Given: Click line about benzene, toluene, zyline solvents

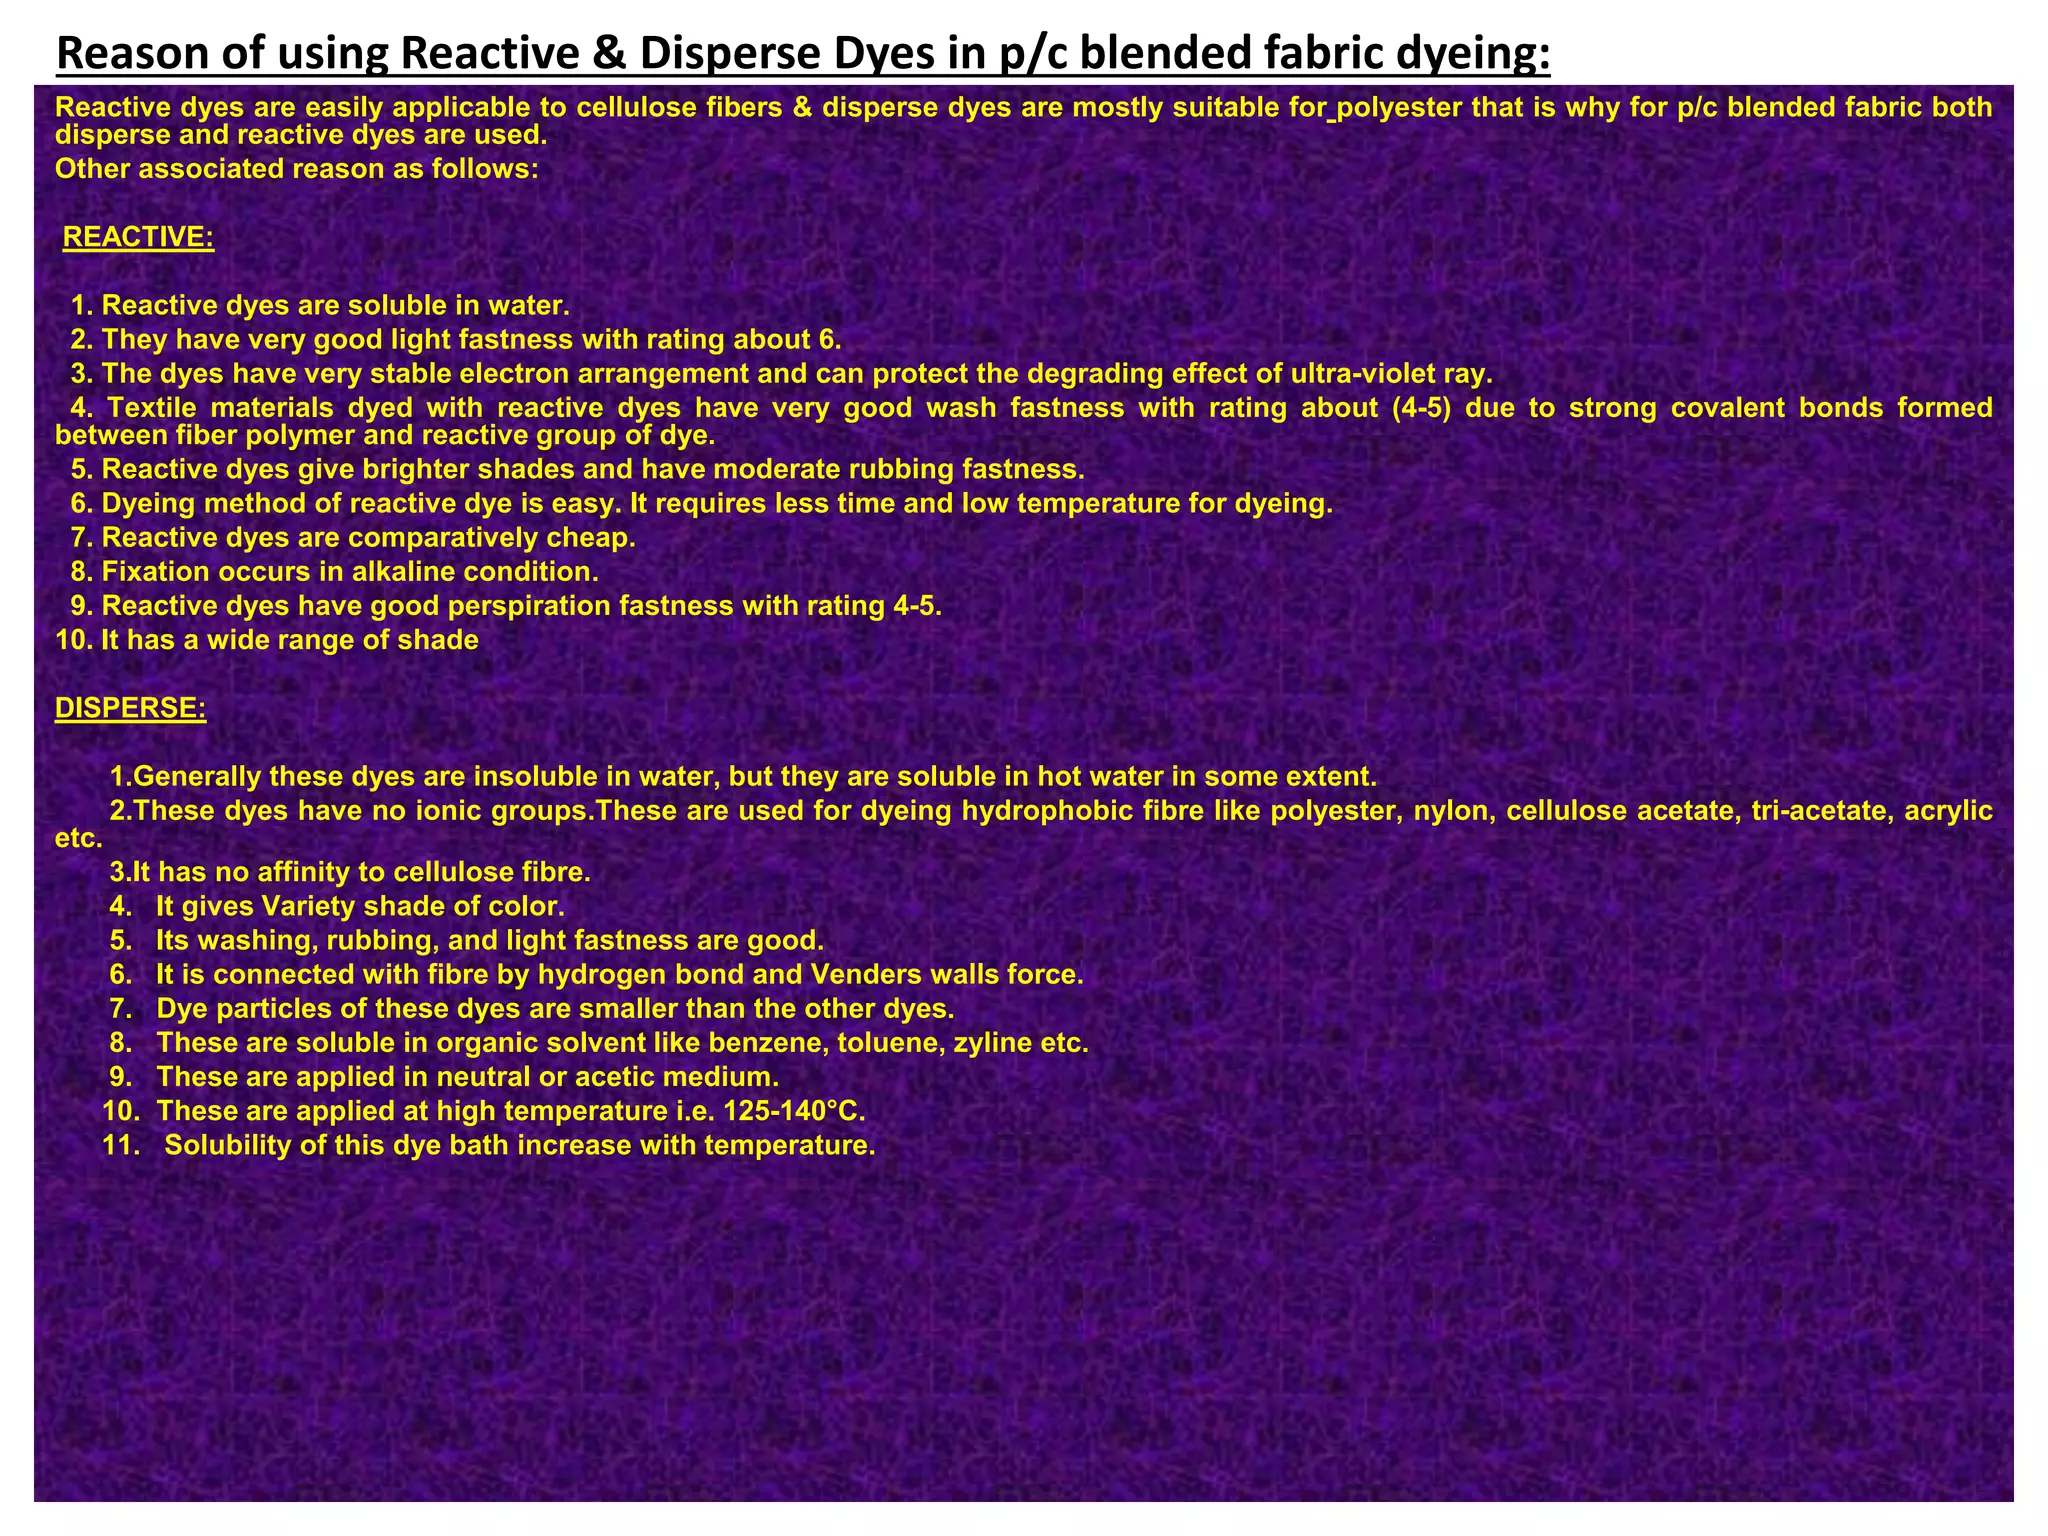Looking at the screenshot, I should (599, 1043).
